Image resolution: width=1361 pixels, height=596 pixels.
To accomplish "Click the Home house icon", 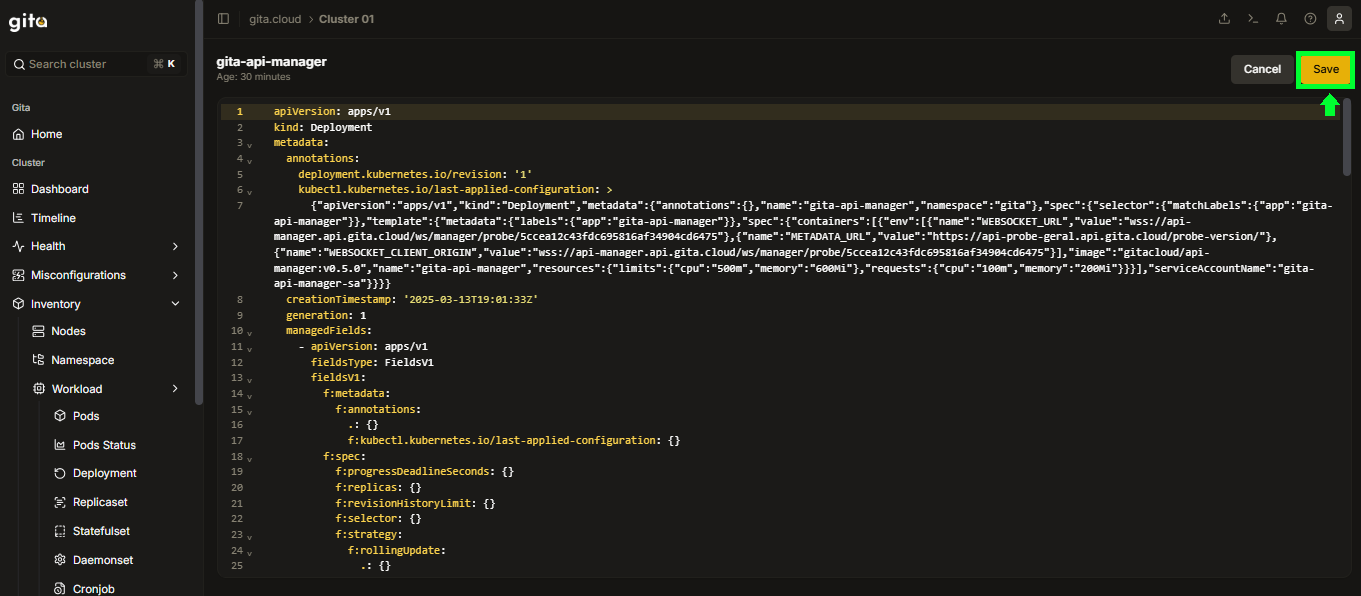I will [x=18, y=134].
